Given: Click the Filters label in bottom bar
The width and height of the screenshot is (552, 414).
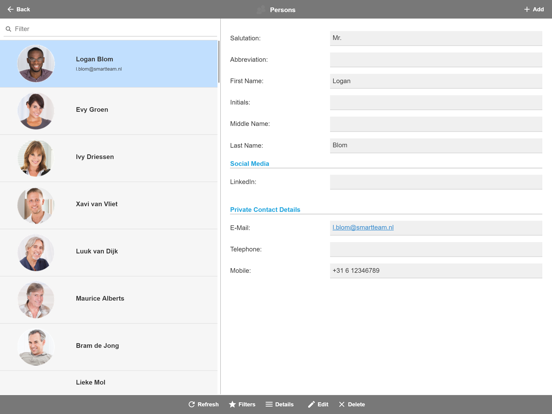Looking at the screenshot, I should (x=247, y=404).
